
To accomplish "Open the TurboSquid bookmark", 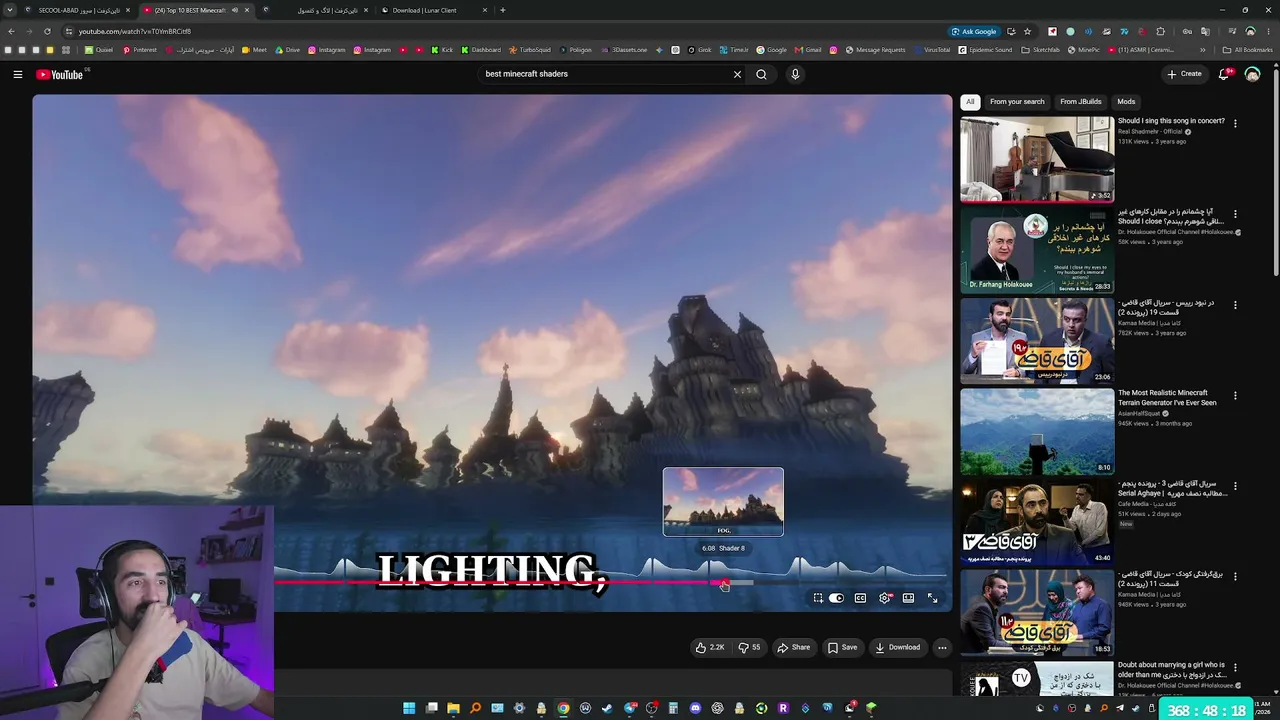I will click(x=530, y=50).
